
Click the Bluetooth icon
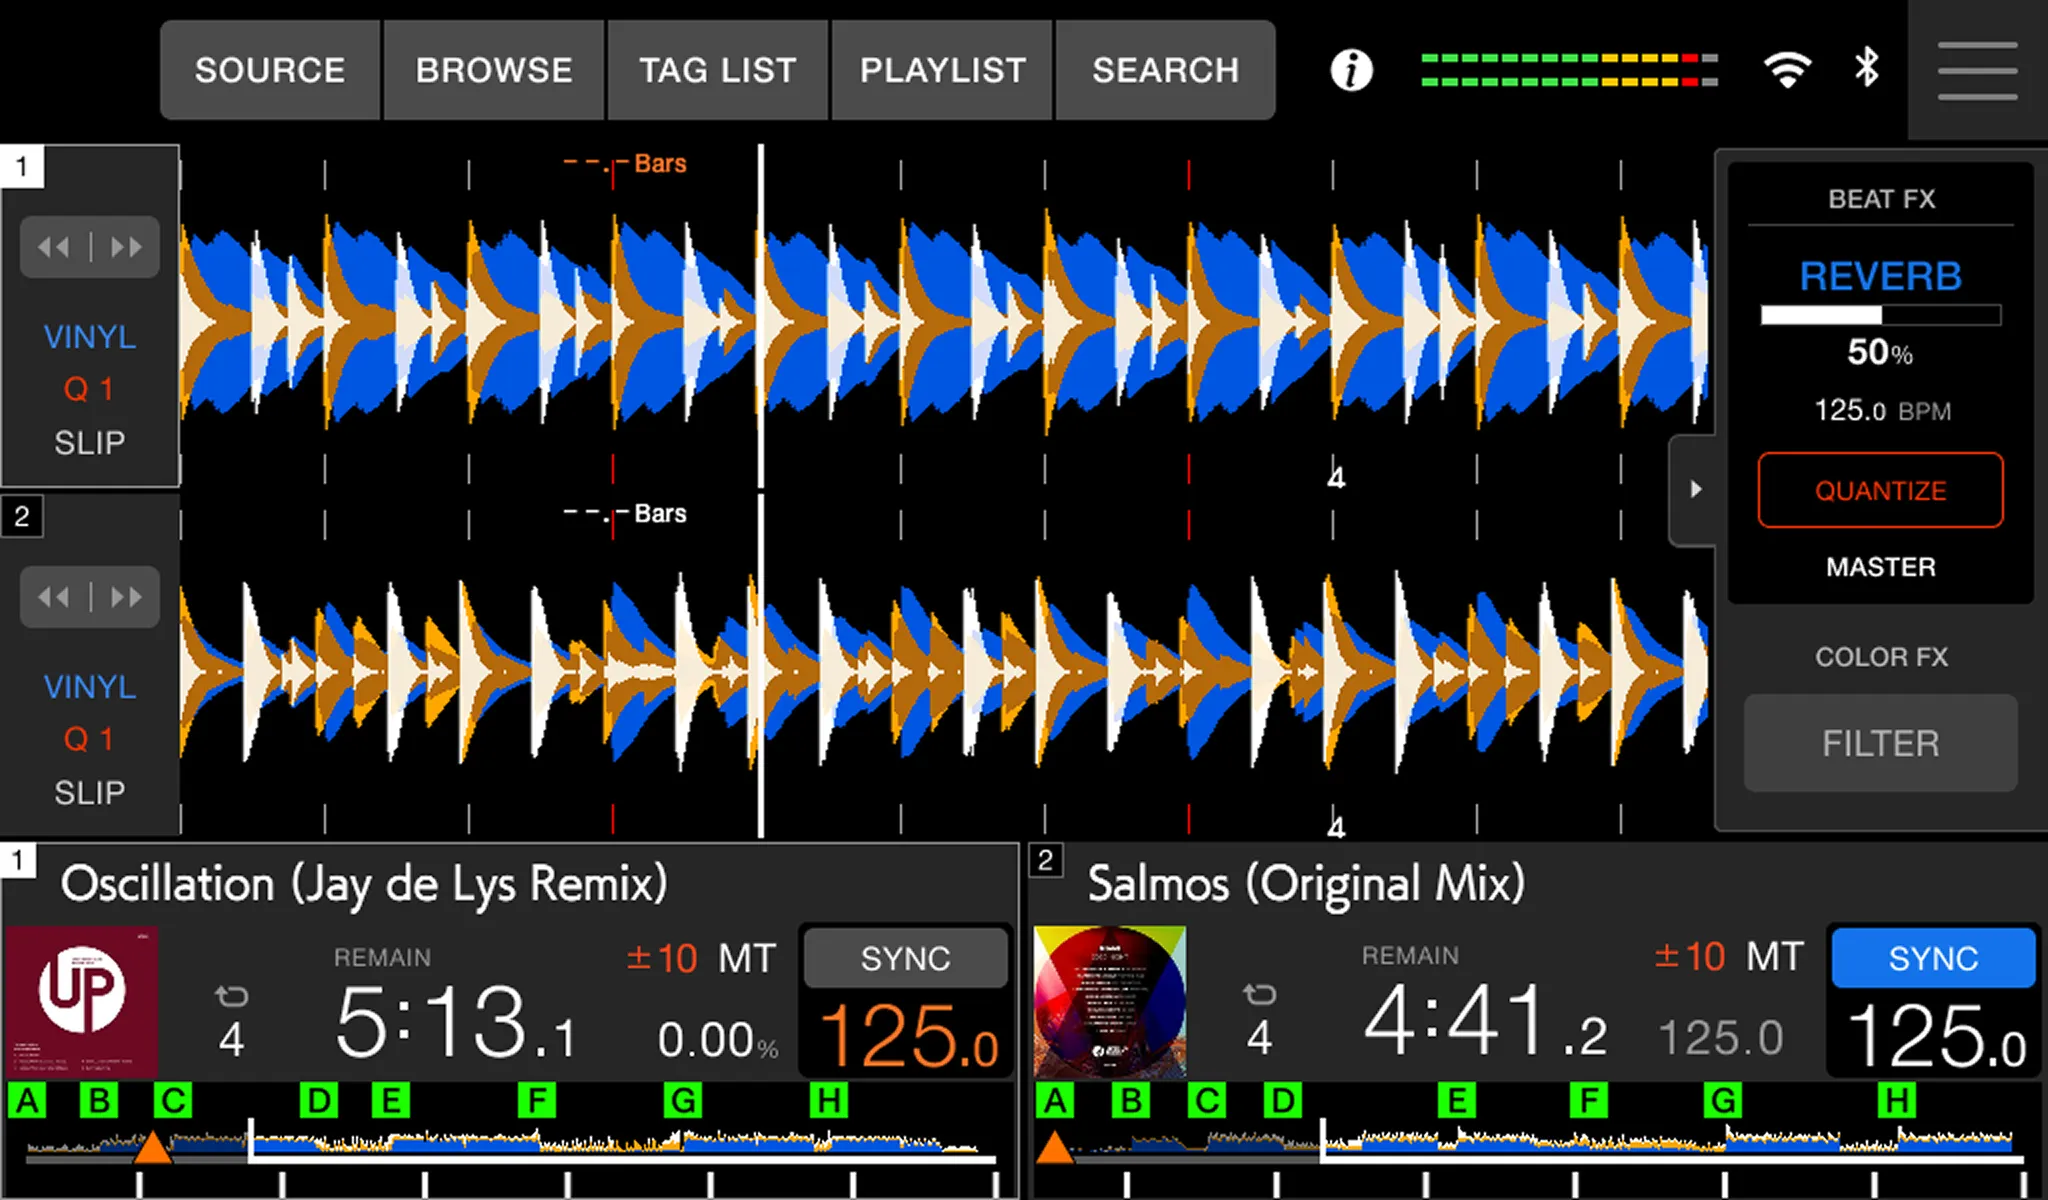click(x=1866, y=68)
